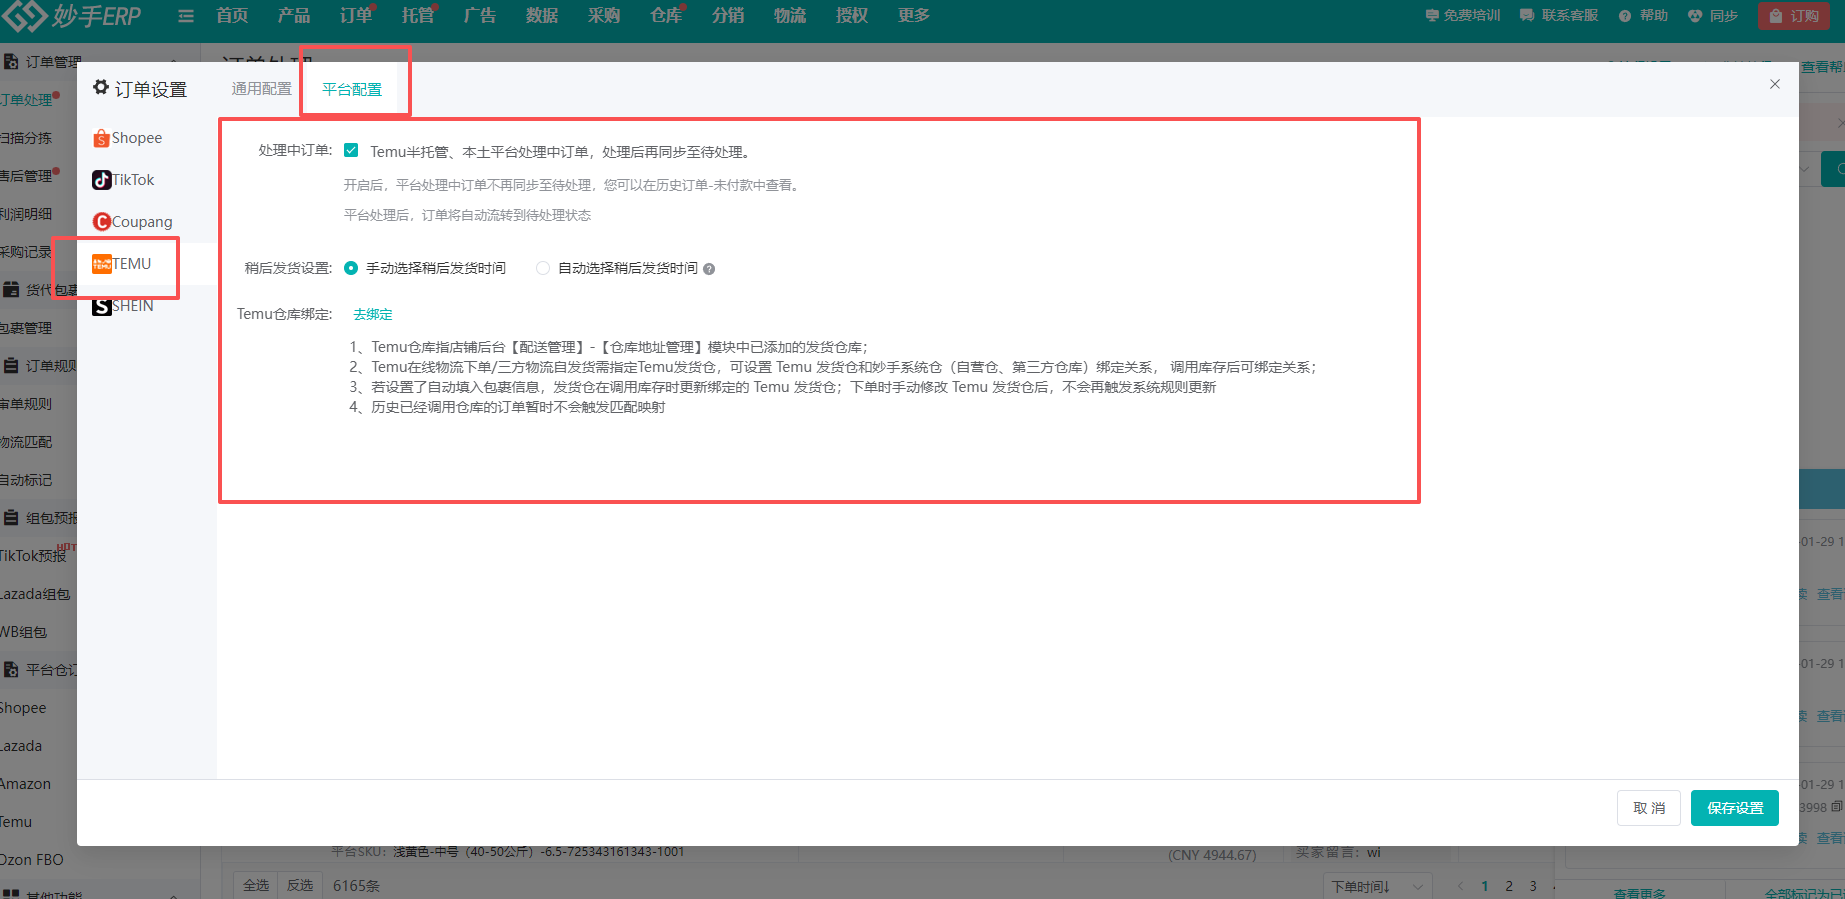Click the 去绑定 link

click(x=373, y=314)
